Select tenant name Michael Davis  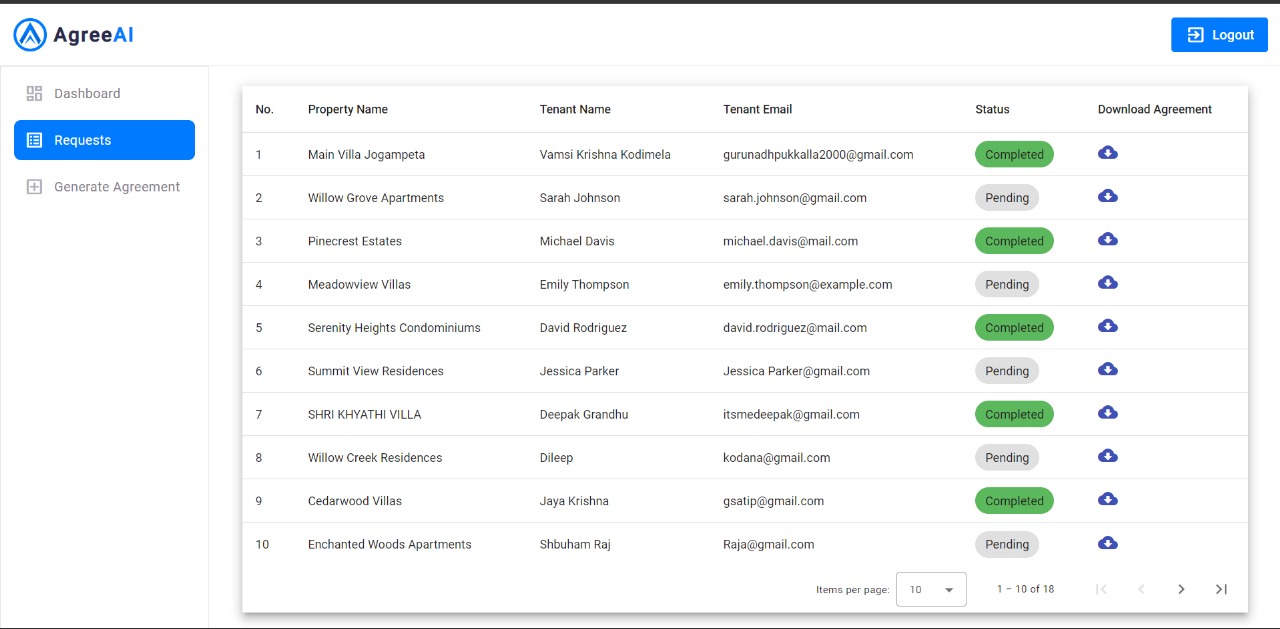[577, 241]
